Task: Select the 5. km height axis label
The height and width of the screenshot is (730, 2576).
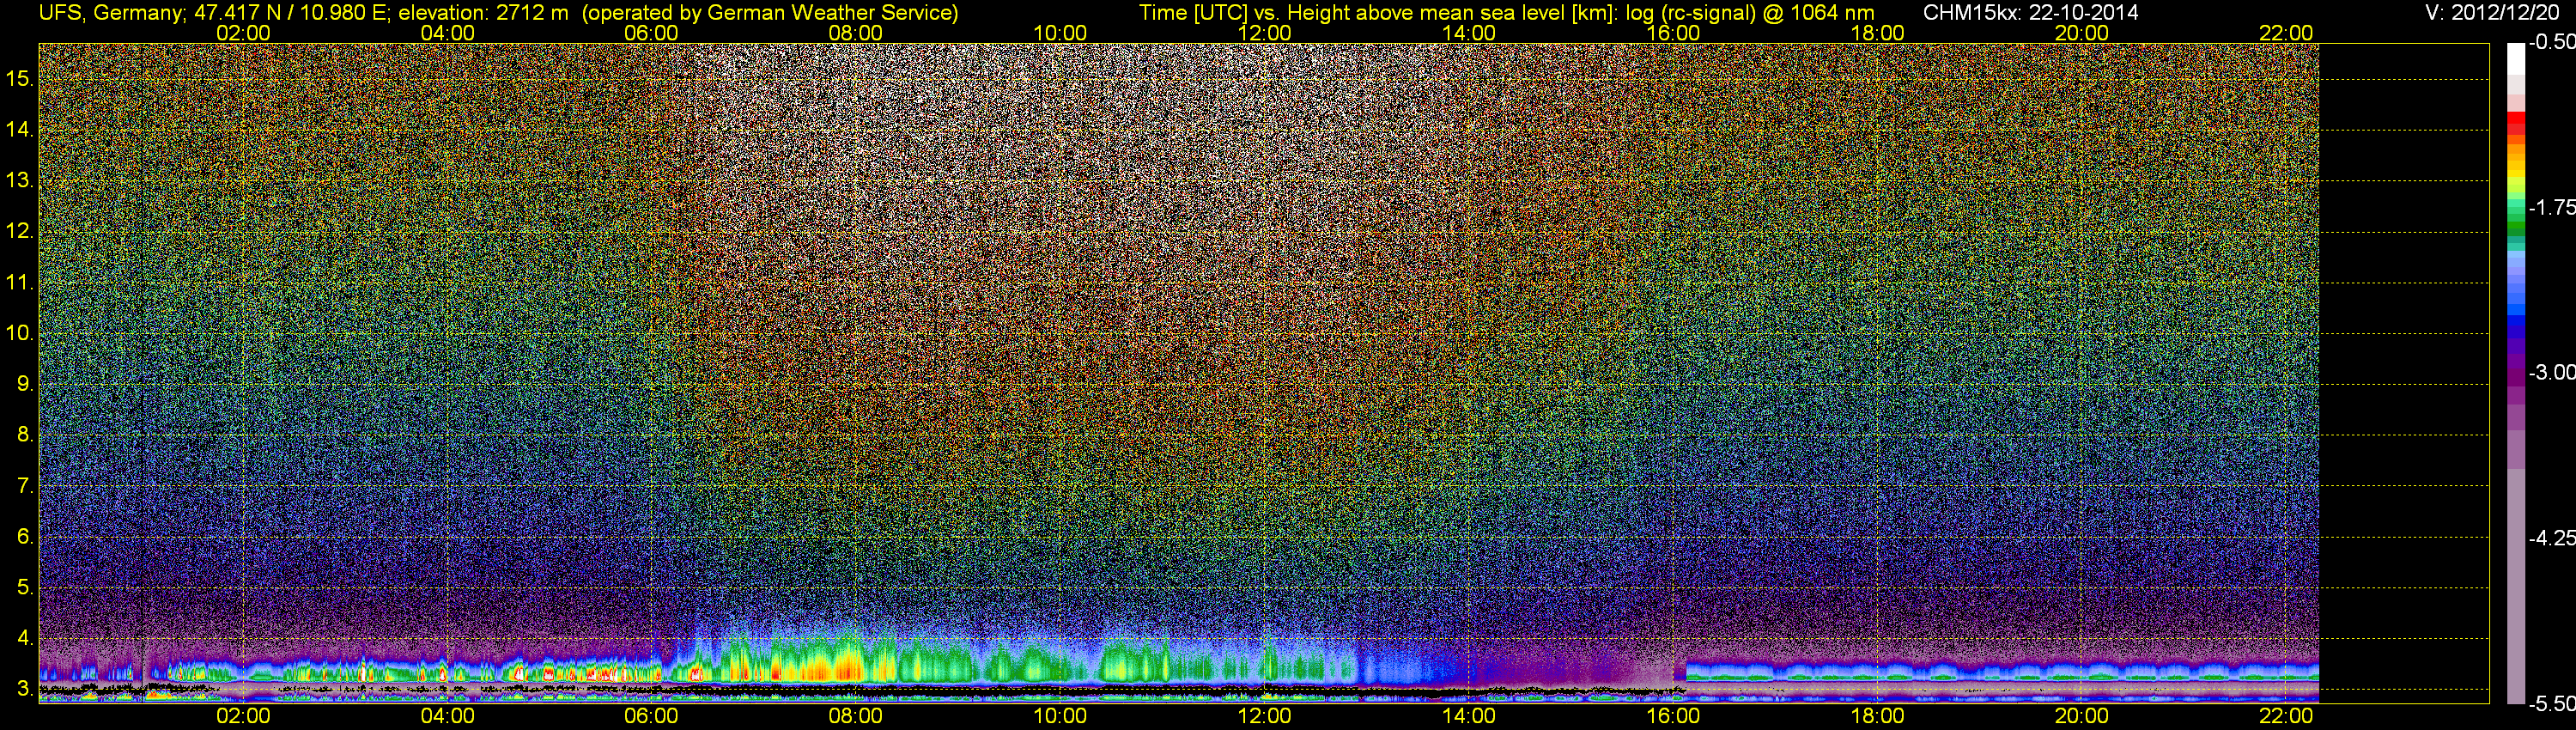Action: tap(25, 587)
